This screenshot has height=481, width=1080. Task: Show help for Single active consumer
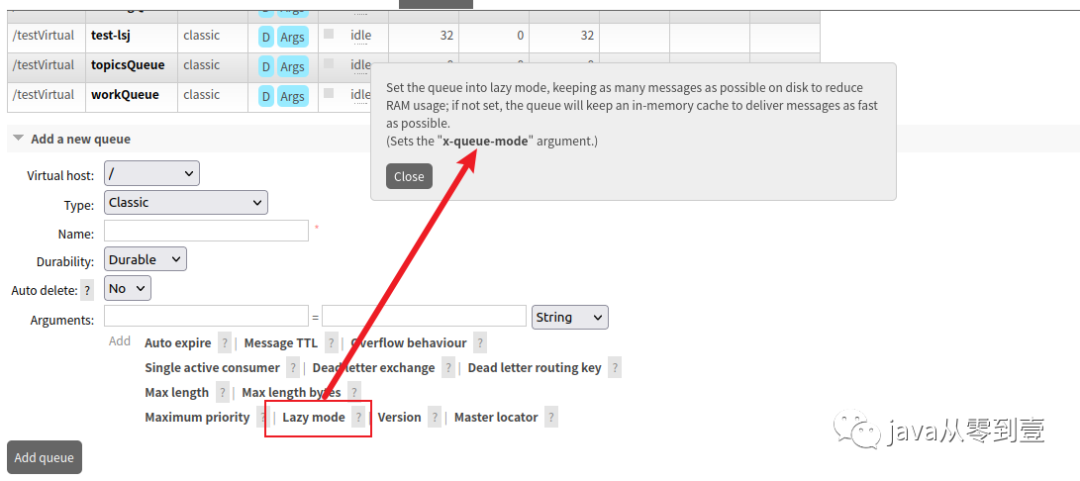click(x=293, y=368)
